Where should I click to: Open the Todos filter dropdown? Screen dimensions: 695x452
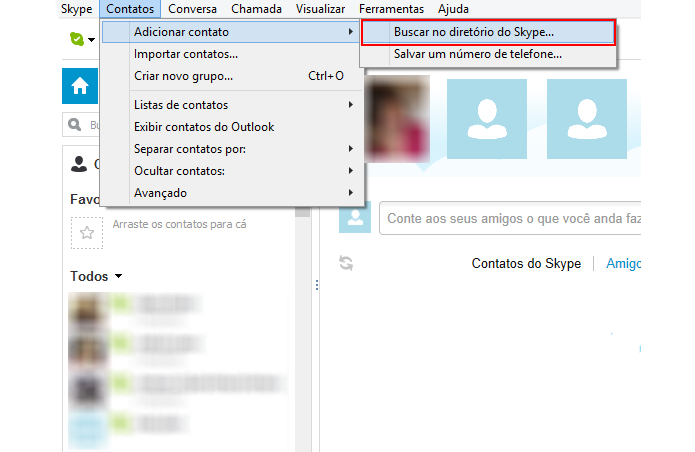(x=96, y=276)
